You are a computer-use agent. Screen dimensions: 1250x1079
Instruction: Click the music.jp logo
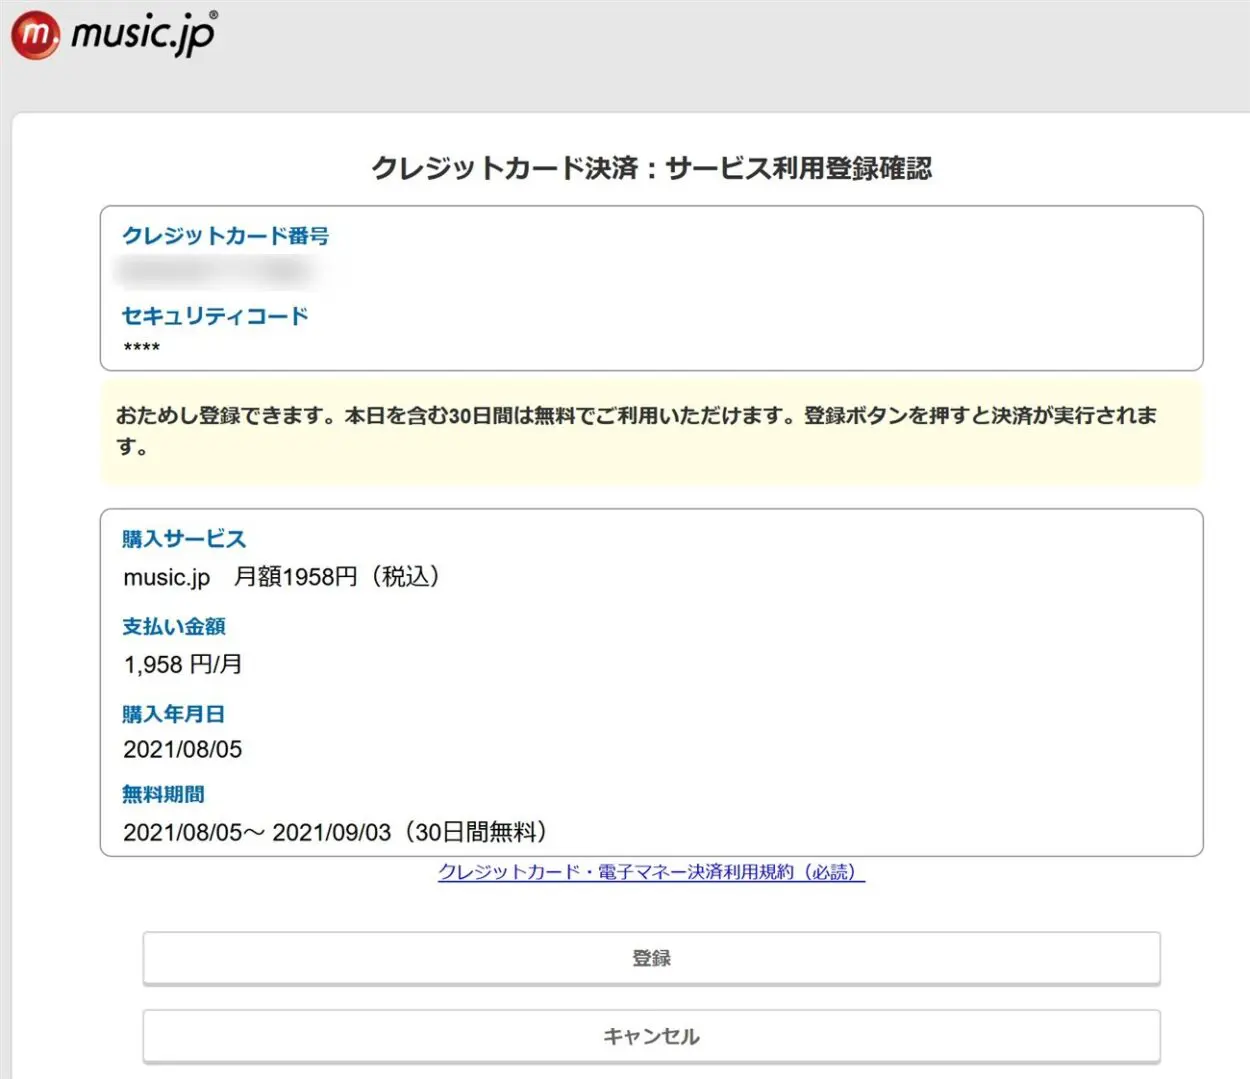[x=114, y=34]
